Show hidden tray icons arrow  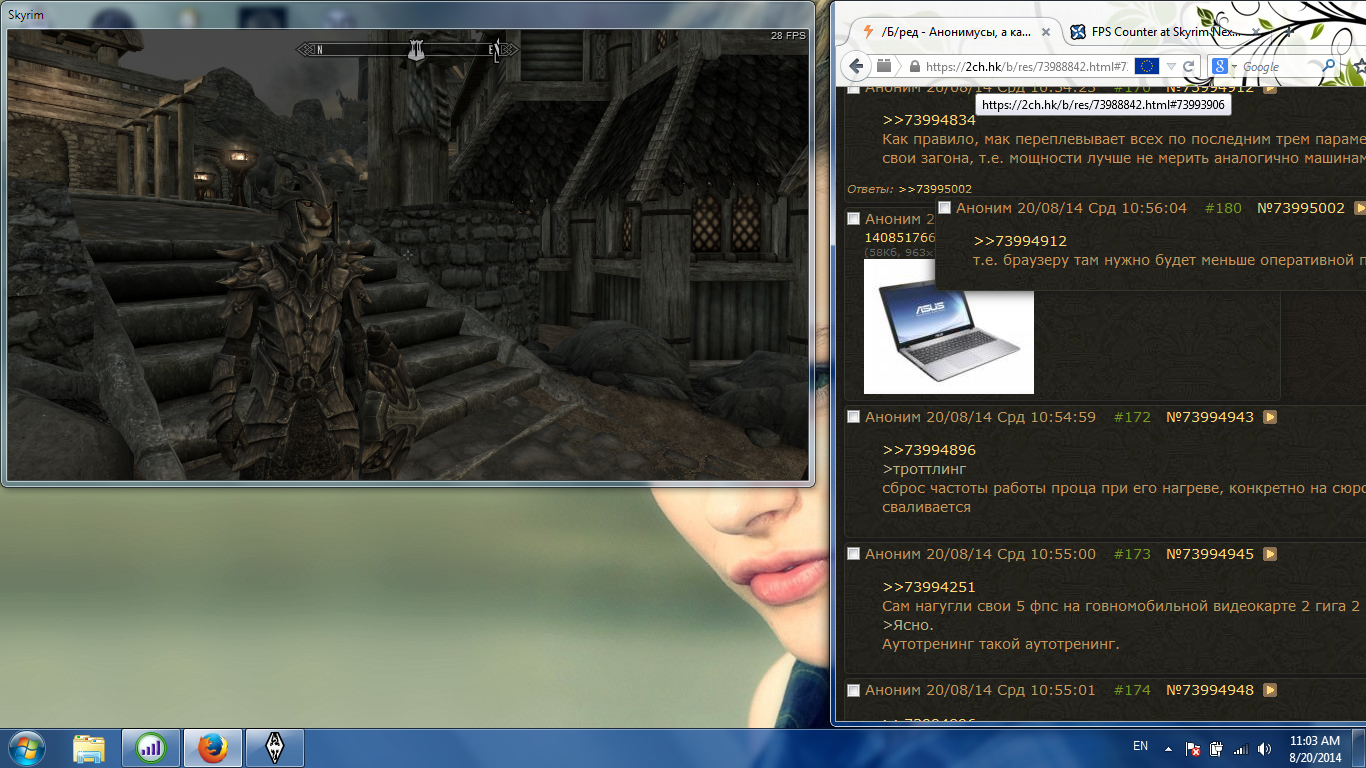[1168, 748]
